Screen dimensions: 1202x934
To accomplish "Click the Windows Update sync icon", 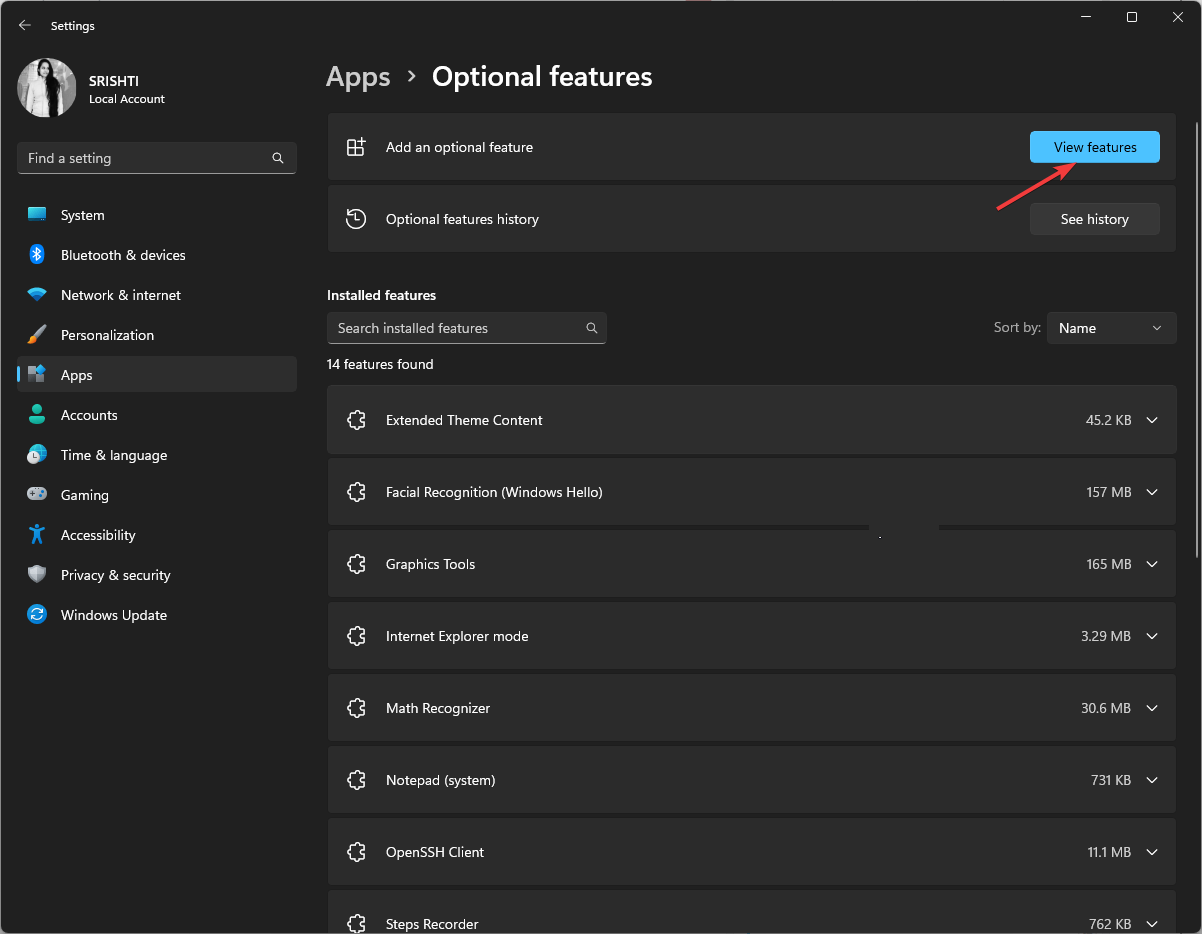I will coord(37,615).
